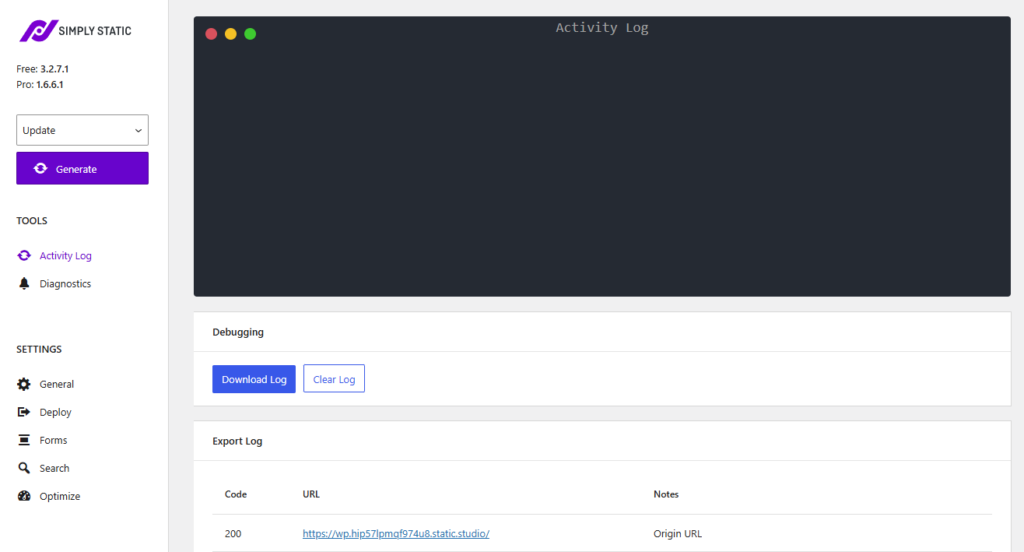The height and width of the screenshot is (552, 1024).
Task: Click the Deploy arrow icon
Action: (24, 412)
